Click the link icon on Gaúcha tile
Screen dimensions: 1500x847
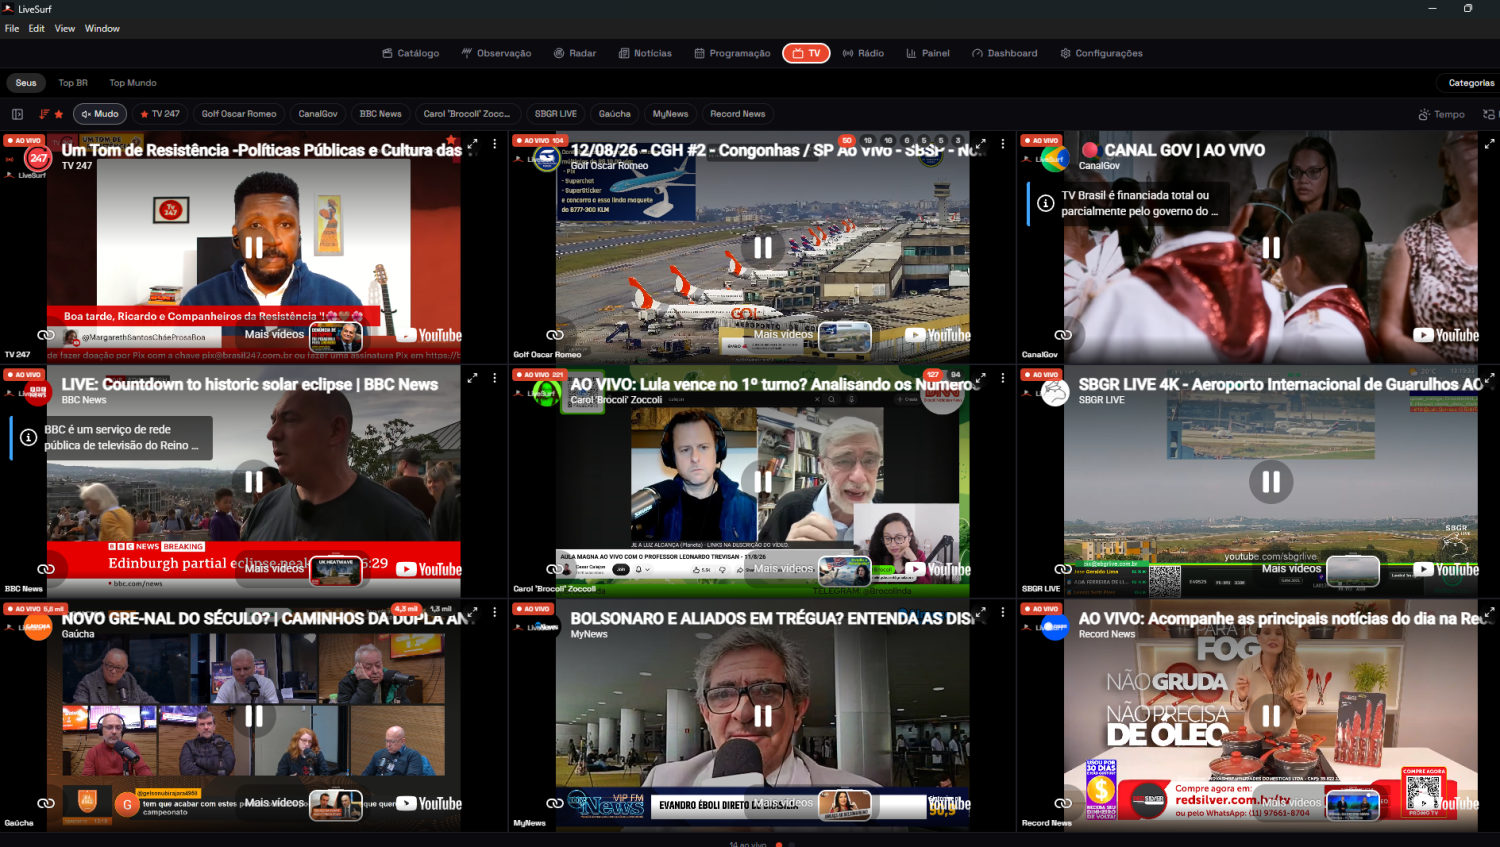[x=46, y=803]
